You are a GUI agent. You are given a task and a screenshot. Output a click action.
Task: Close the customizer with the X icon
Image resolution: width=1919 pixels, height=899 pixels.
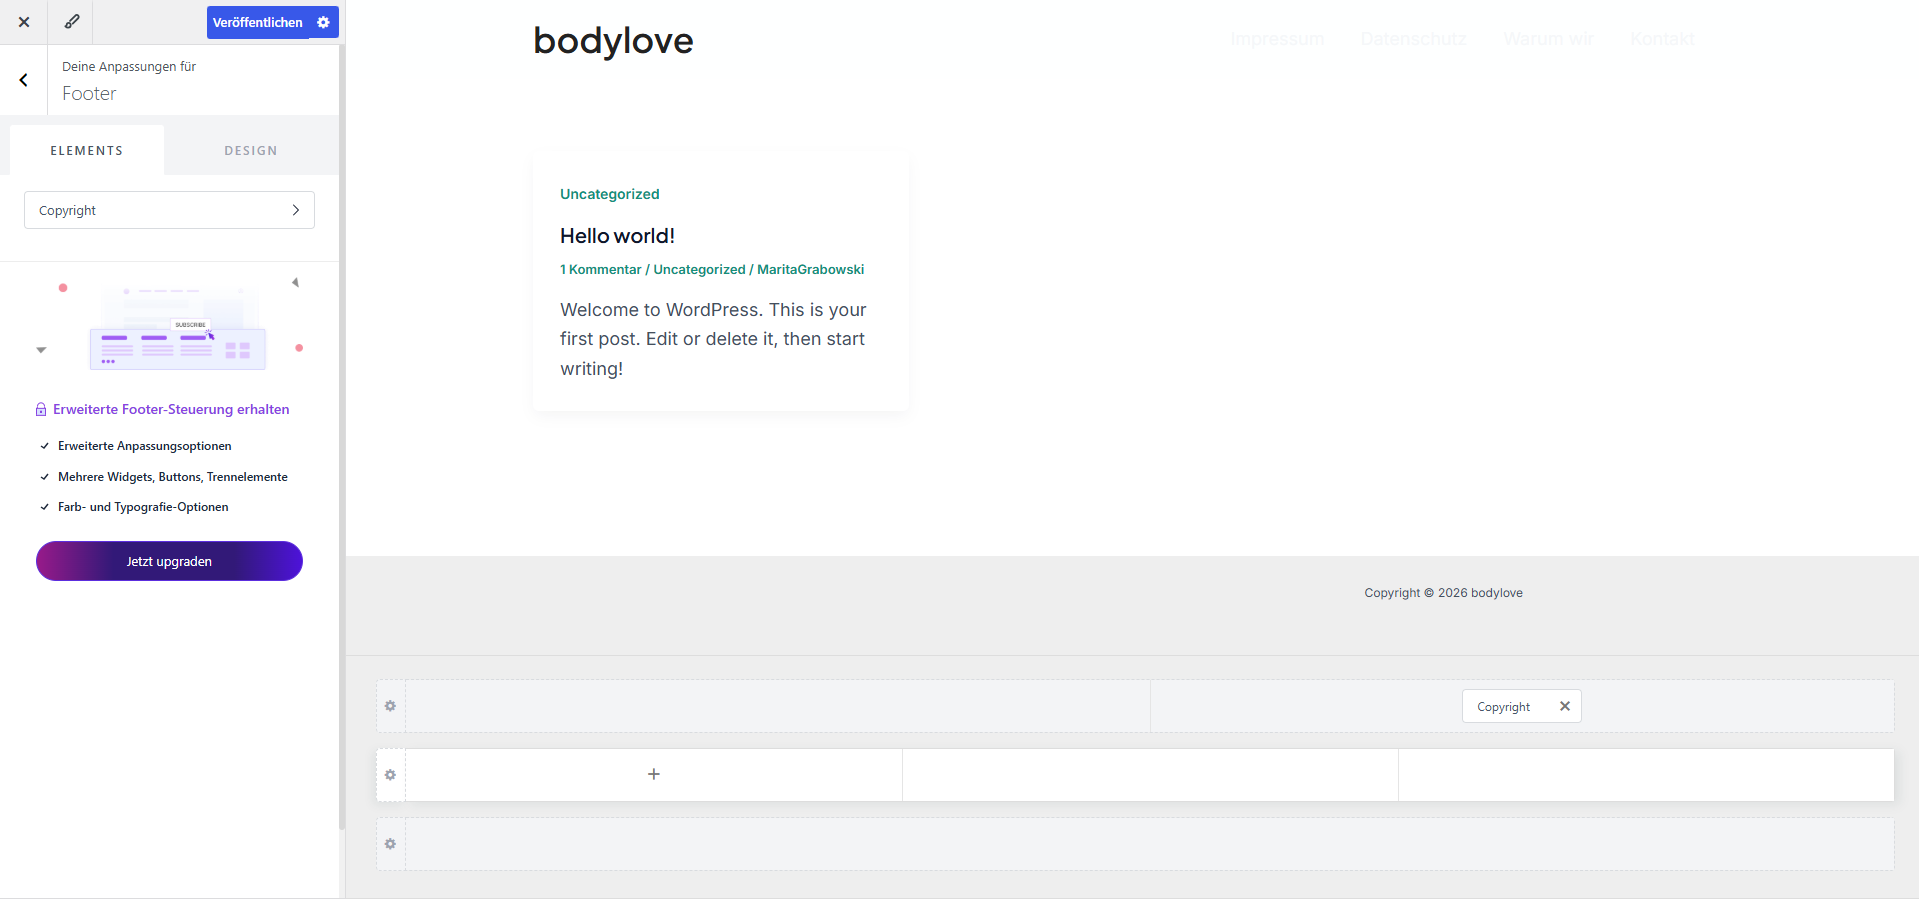click(x=24, y=22)
